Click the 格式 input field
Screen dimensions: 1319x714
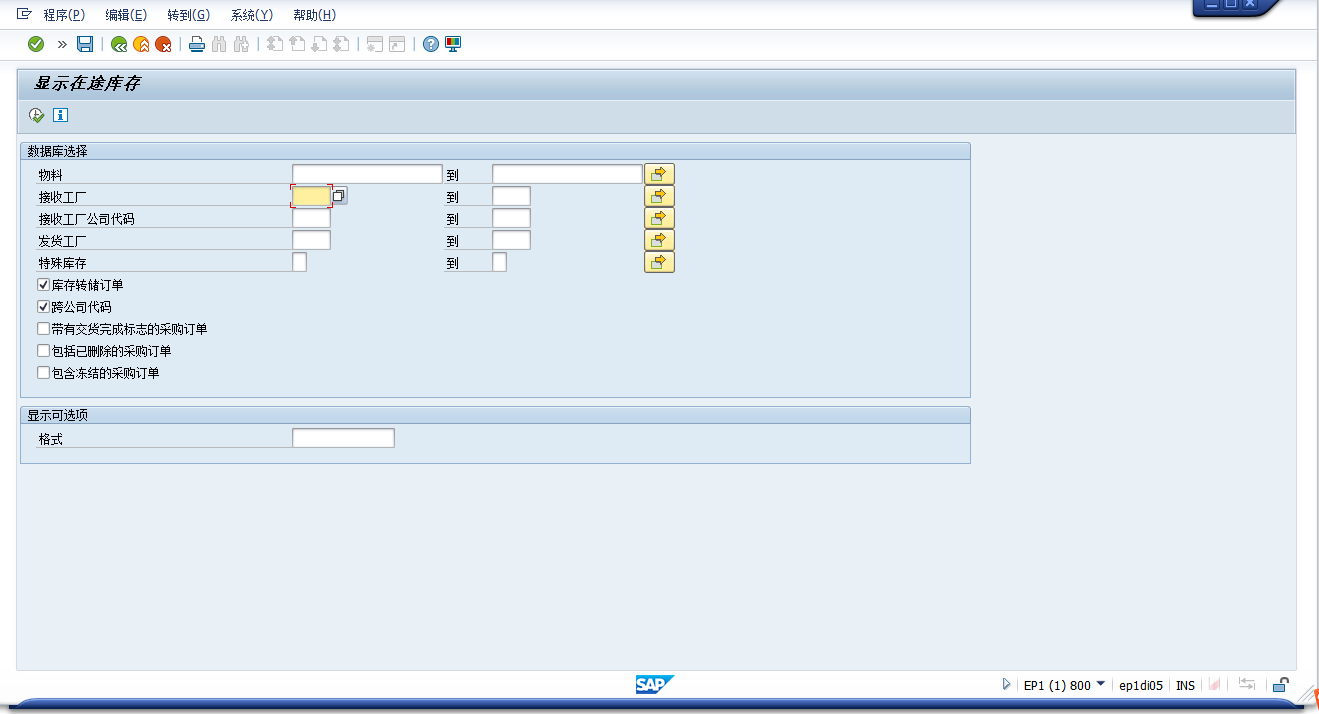(x=343, y=438)
